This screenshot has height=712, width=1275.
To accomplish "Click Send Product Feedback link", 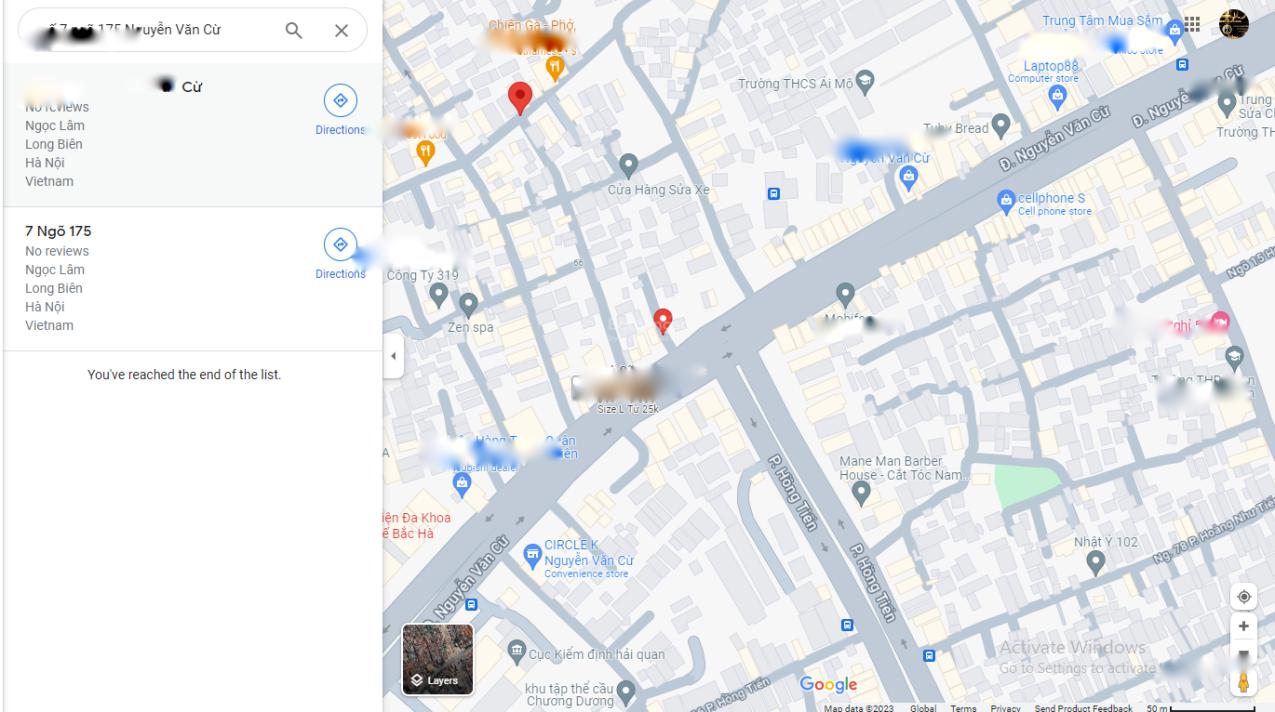I will [1083, 708].
